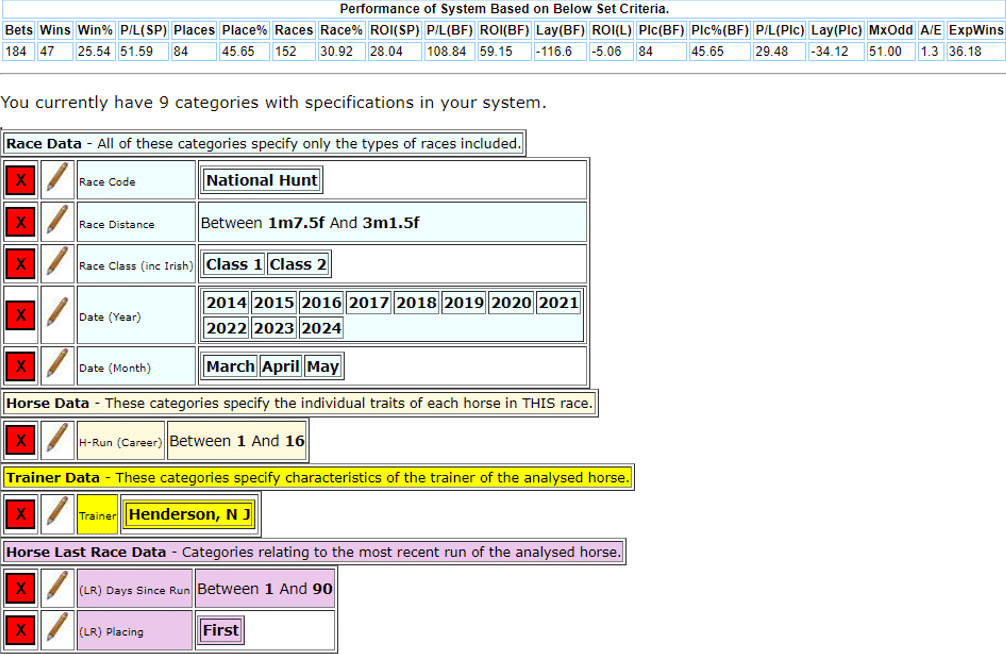Screen dimensions: 1006x654
Task: Click the April month box
Action: click(281, 366)
